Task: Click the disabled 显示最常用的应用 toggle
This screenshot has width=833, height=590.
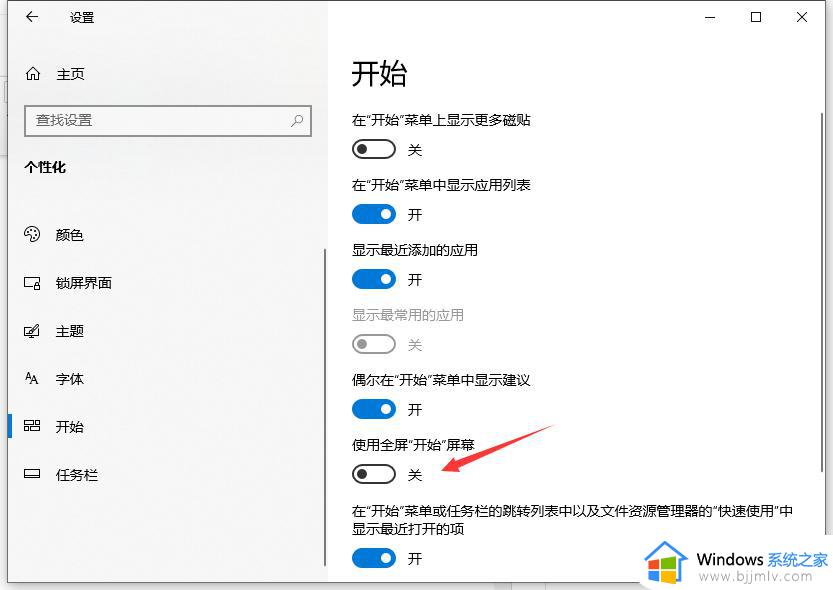Action: coord(373,344)
